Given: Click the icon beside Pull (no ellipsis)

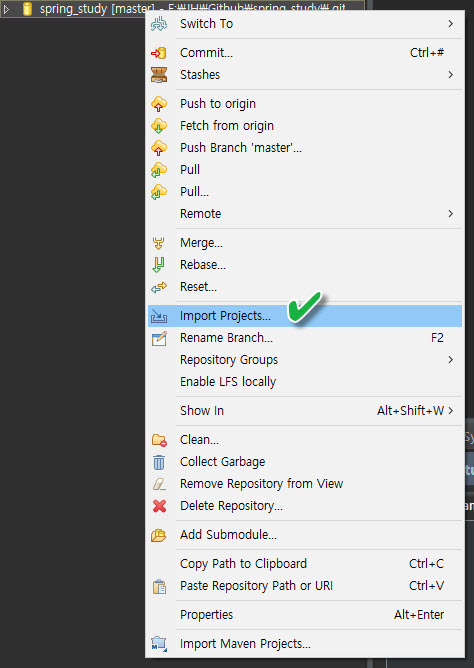Looking at the screenshot, I should click(159, 170).
